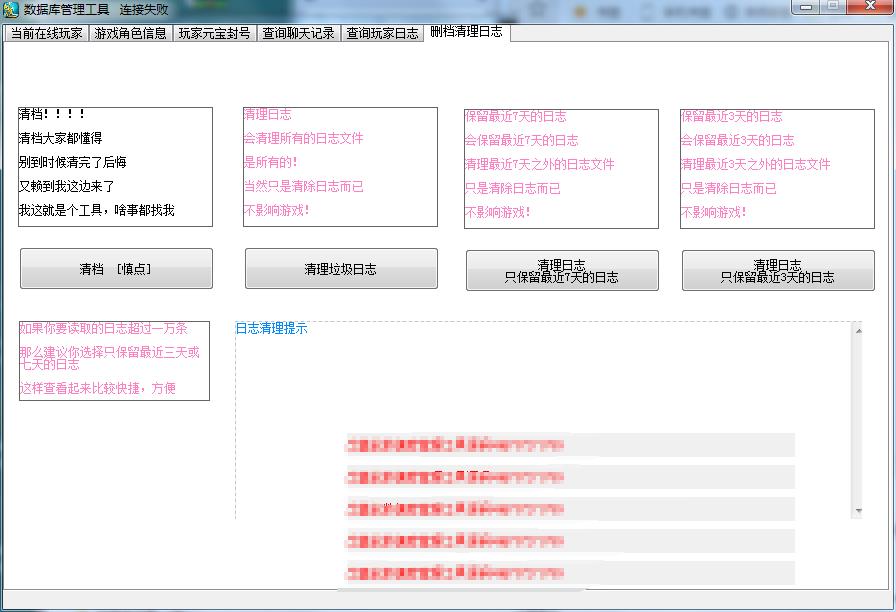Switch to the 当前在线玩家 tab
The image size is (896, 612).
click(x=47, y=33)
